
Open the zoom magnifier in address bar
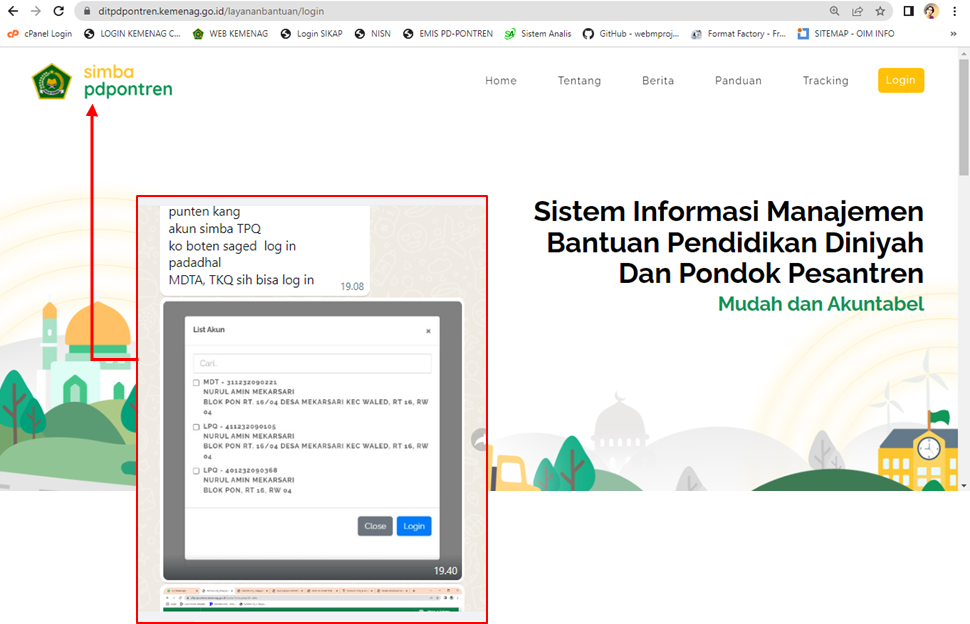(835, 11)
